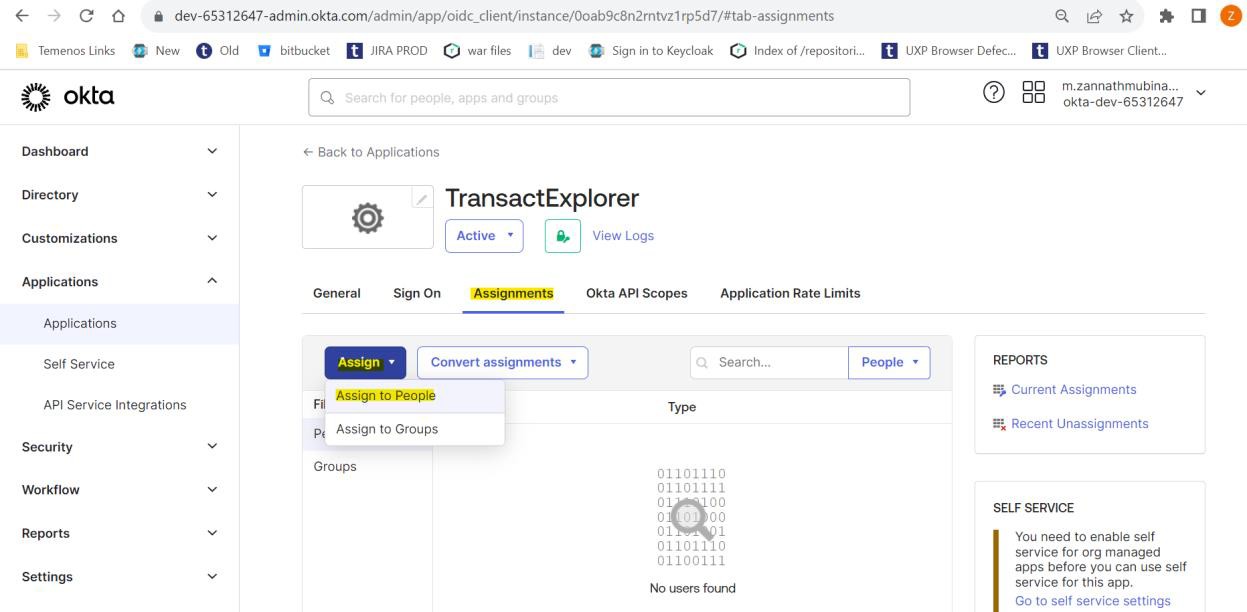Click the green push status icon
Viewport: 1247px width, 612px height.
tap(563, 236)
